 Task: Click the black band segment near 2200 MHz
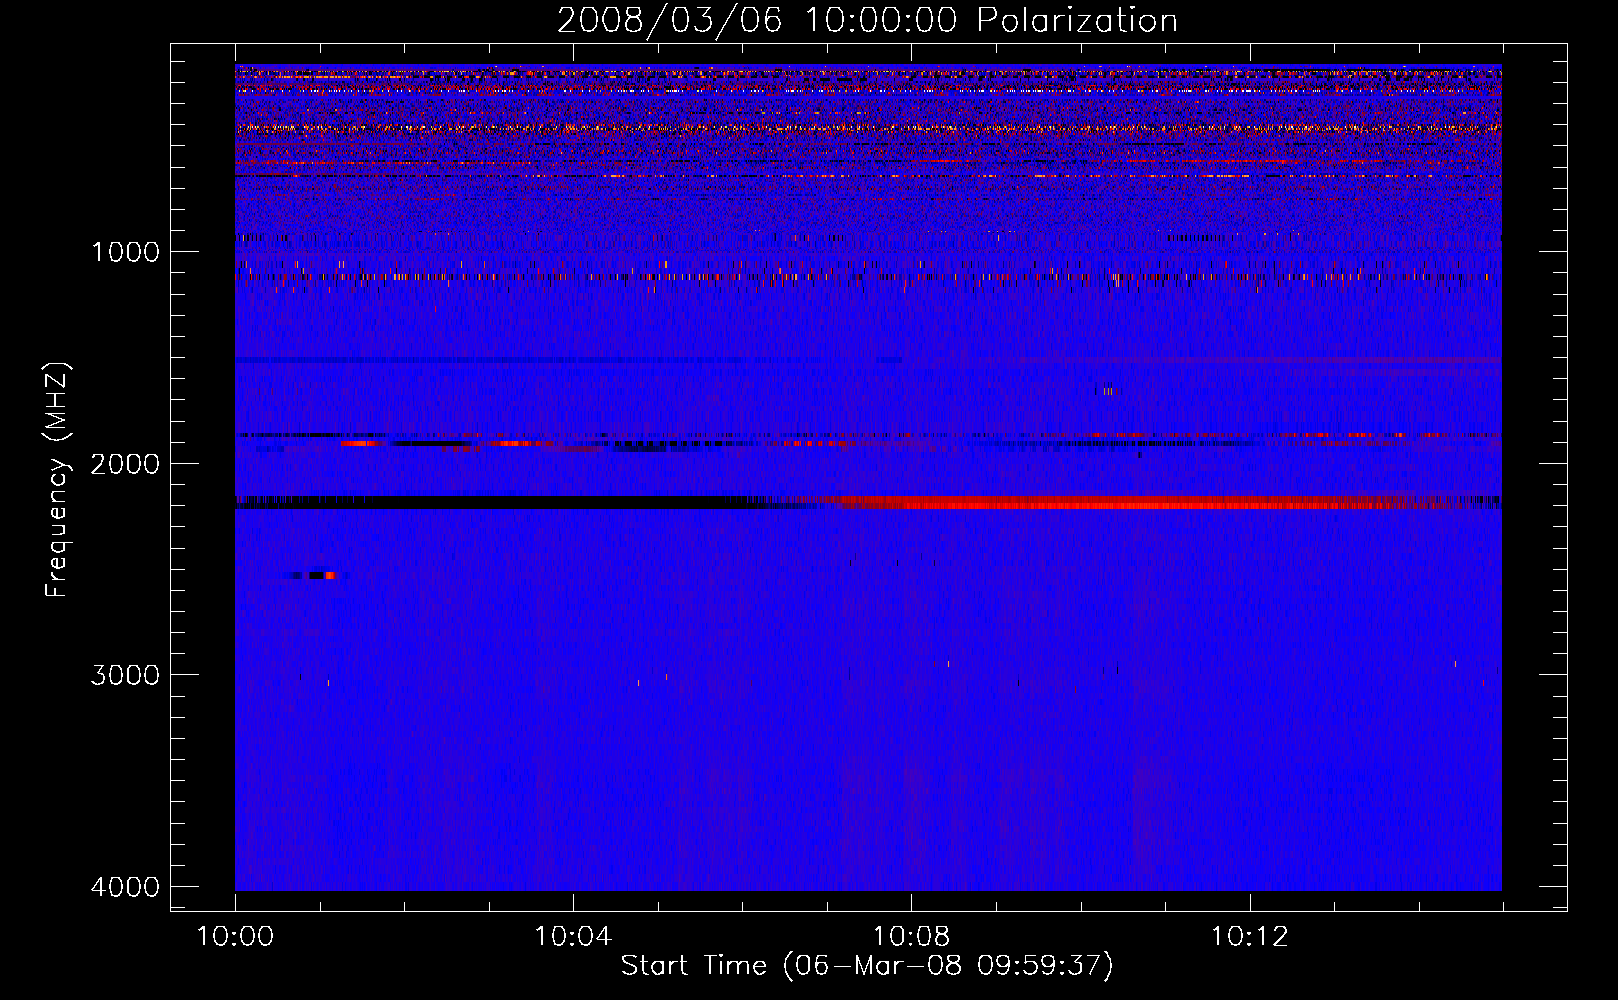click(500, 502)
